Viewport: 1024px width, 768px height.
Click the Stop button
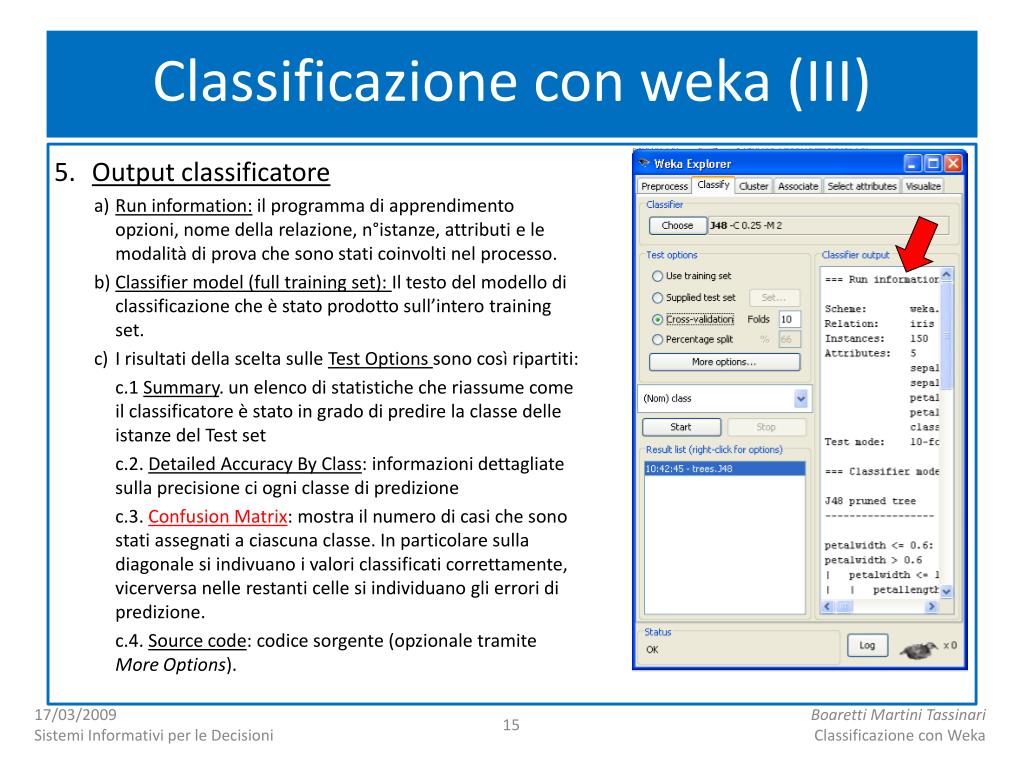coord(766,427)
